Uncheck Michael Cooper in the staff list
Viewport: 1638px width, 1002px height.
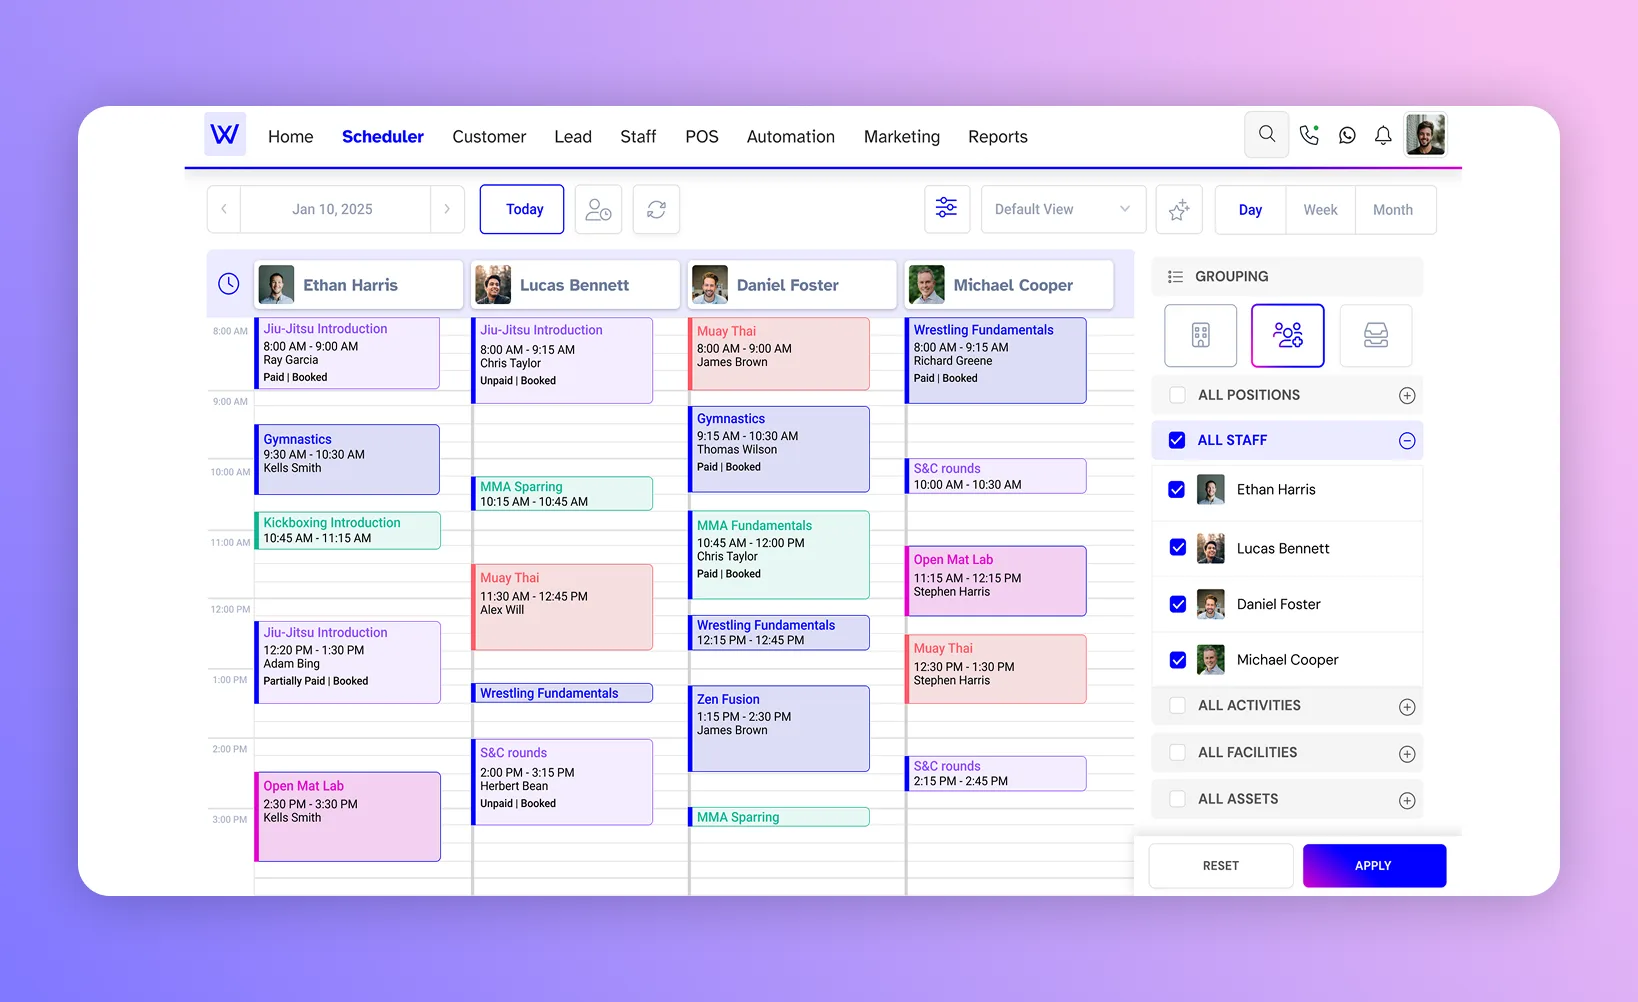click(x=1177, y=659)
